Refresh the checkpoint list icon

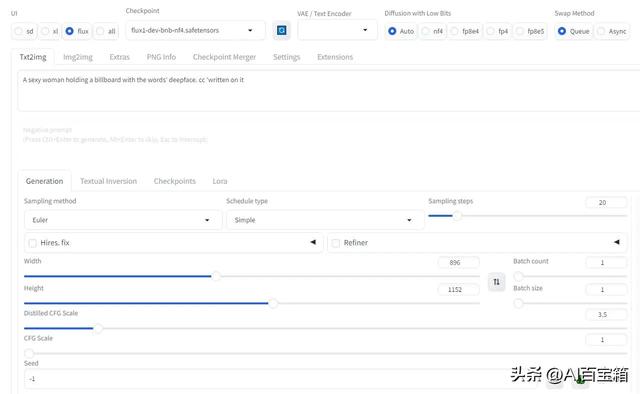pyautogui.click(x=282, y=30)
